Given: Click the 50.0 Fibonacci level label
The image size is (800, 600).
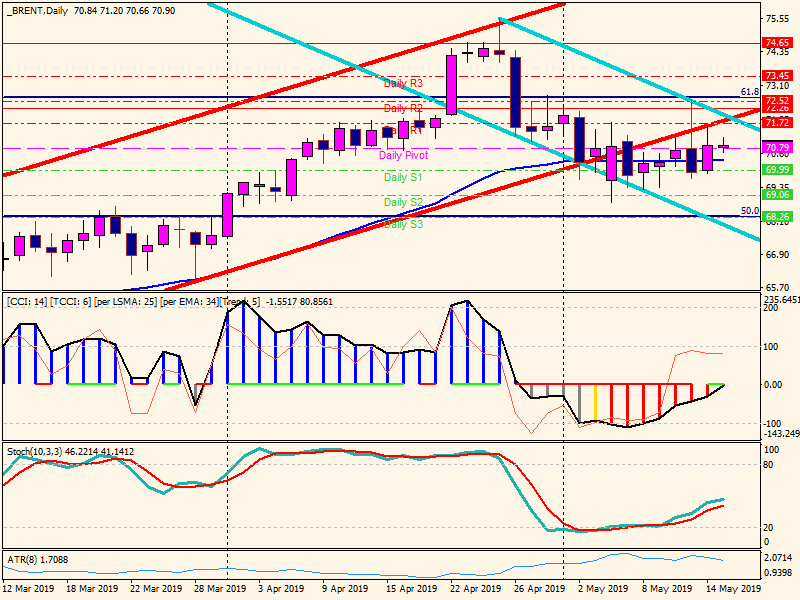Looking at the screenshot, I should click(x=749, y=211).
